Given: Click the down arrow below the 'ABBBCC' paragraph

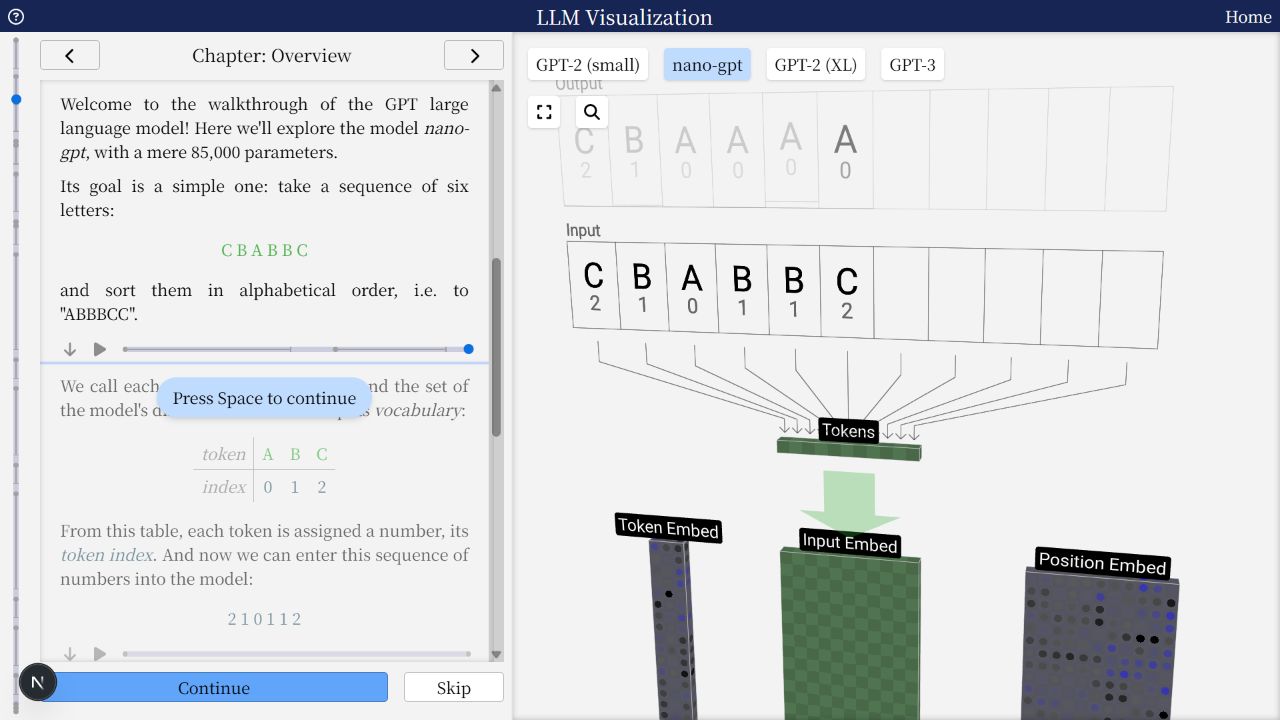Looking at the screenshot, I should point(70,349).
